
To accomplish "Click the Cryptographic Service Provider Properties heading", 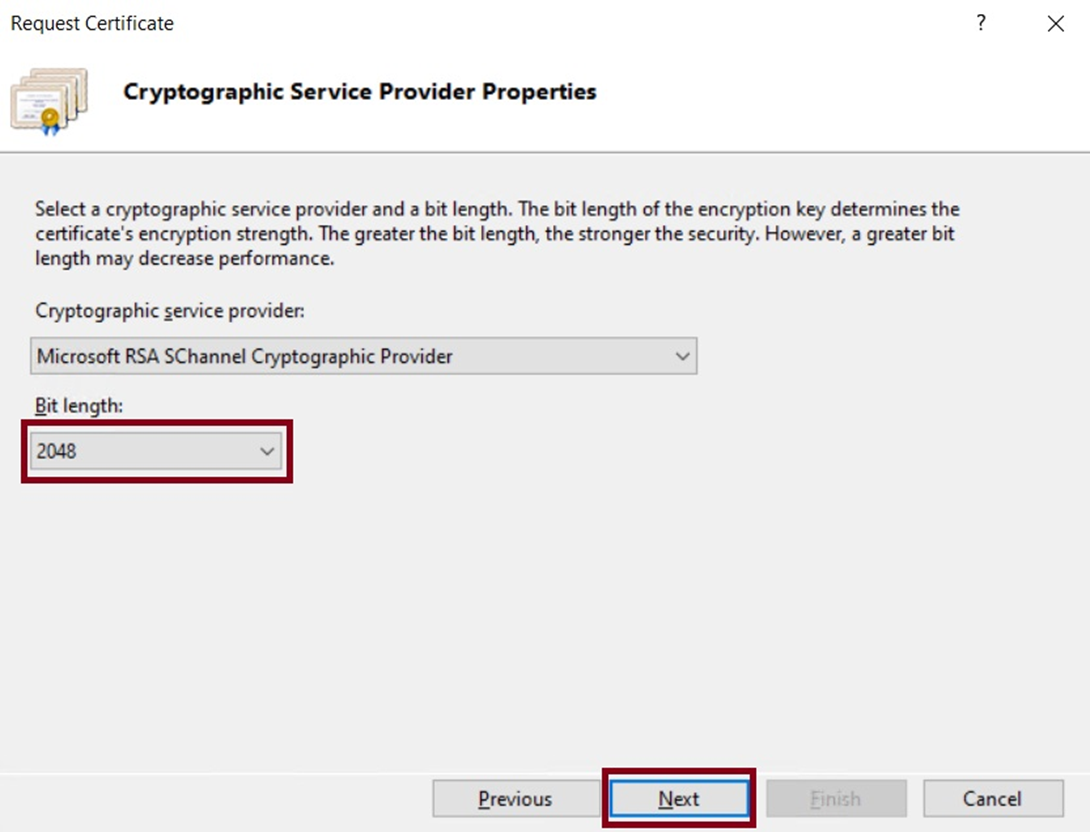I will tap(360, 92).
